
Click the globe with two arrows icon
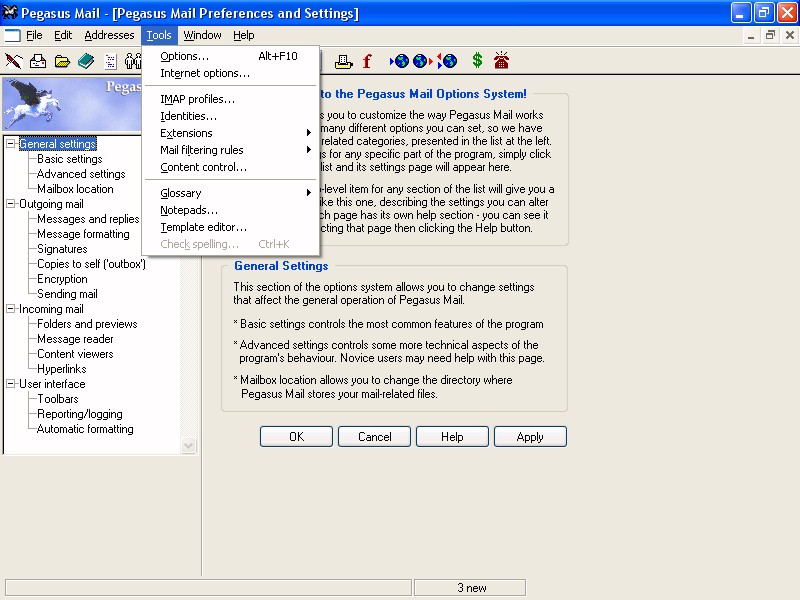tap(447, 61)
